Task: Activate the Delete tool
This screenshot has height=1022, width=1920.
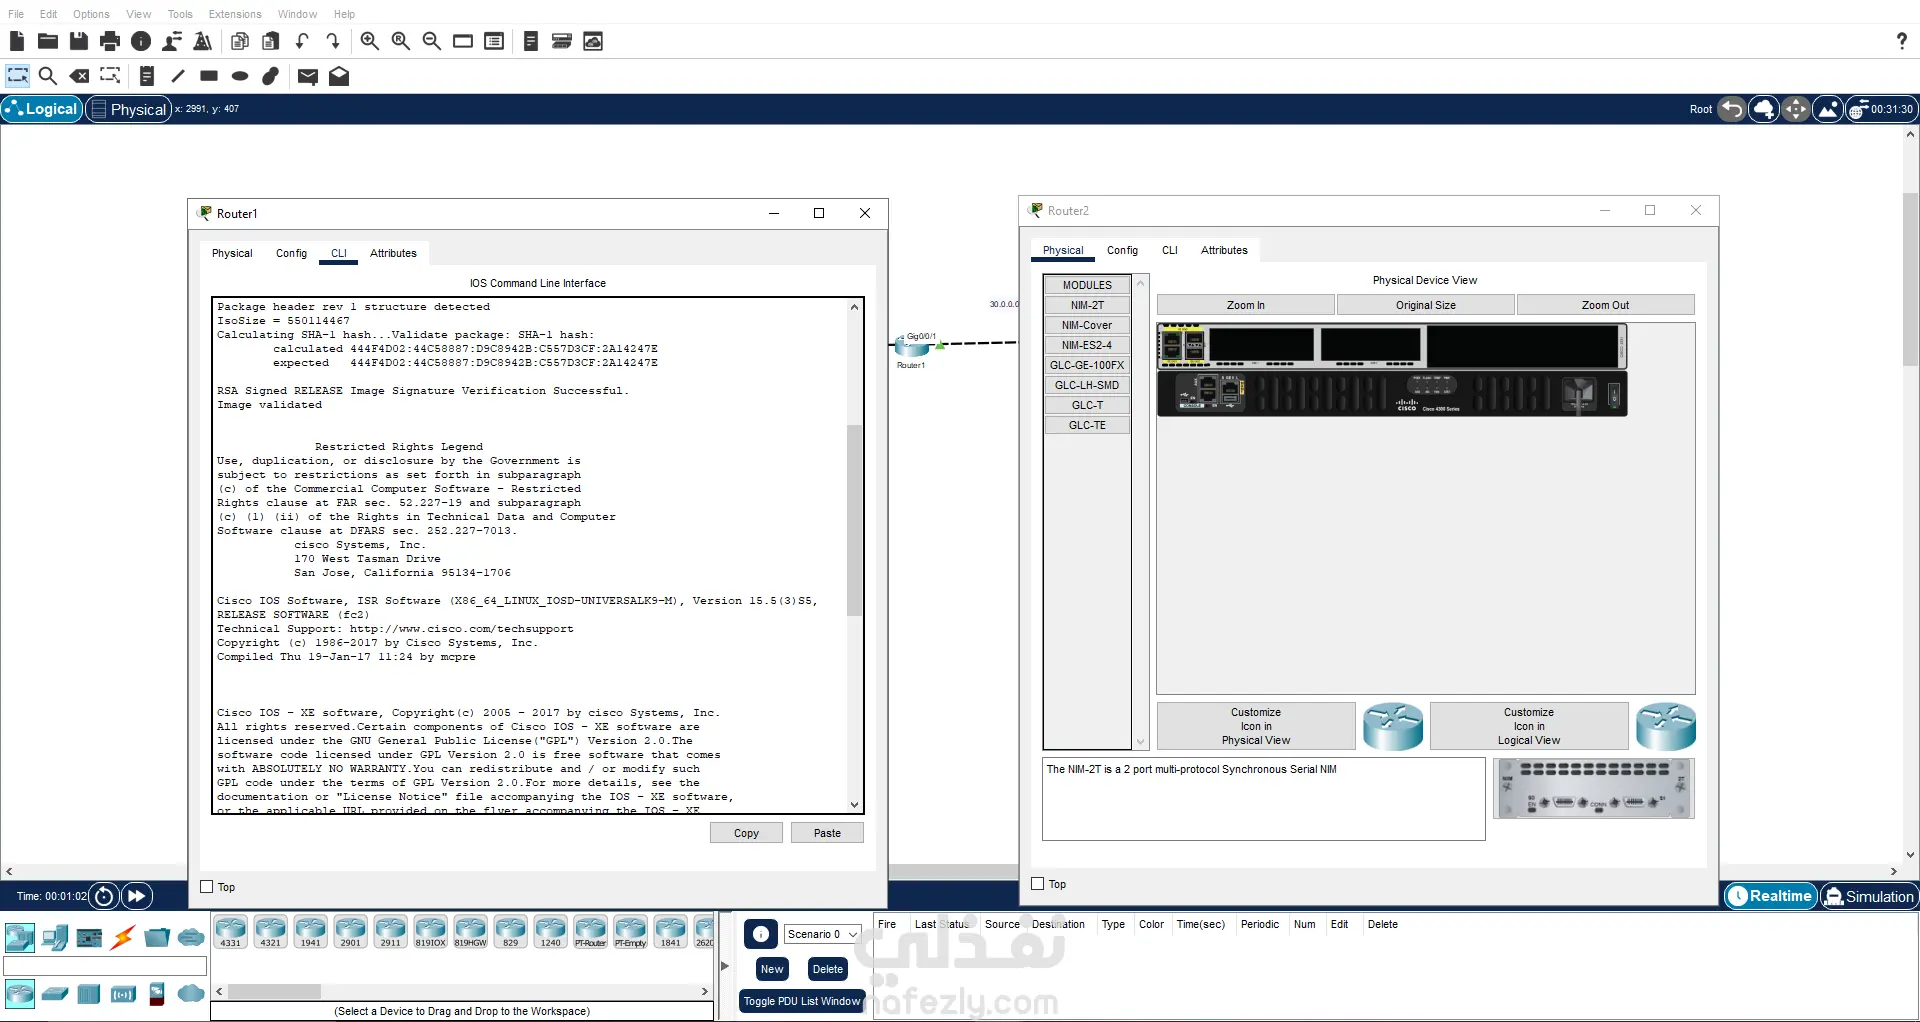Action: click(x=79, y=76)
